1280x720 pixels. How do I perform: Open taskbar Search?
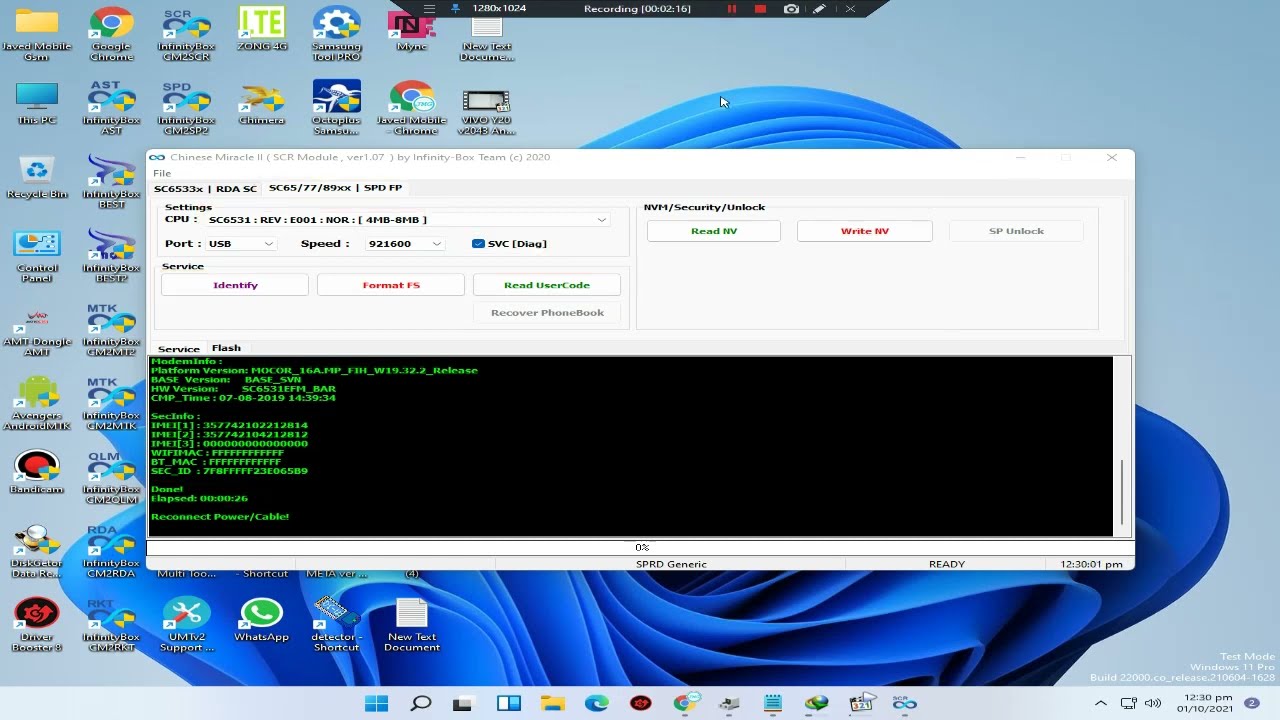(x=421, y=703)
